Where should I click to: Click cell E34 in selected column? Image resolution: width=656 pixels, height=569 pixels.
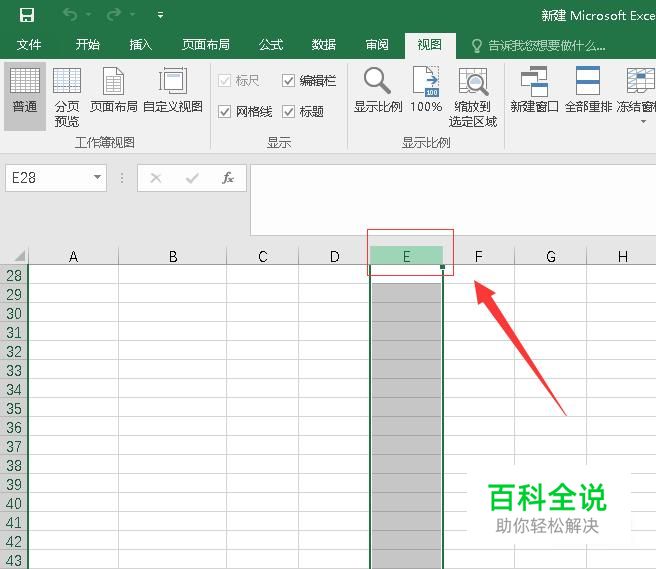[x=406, y=389]
